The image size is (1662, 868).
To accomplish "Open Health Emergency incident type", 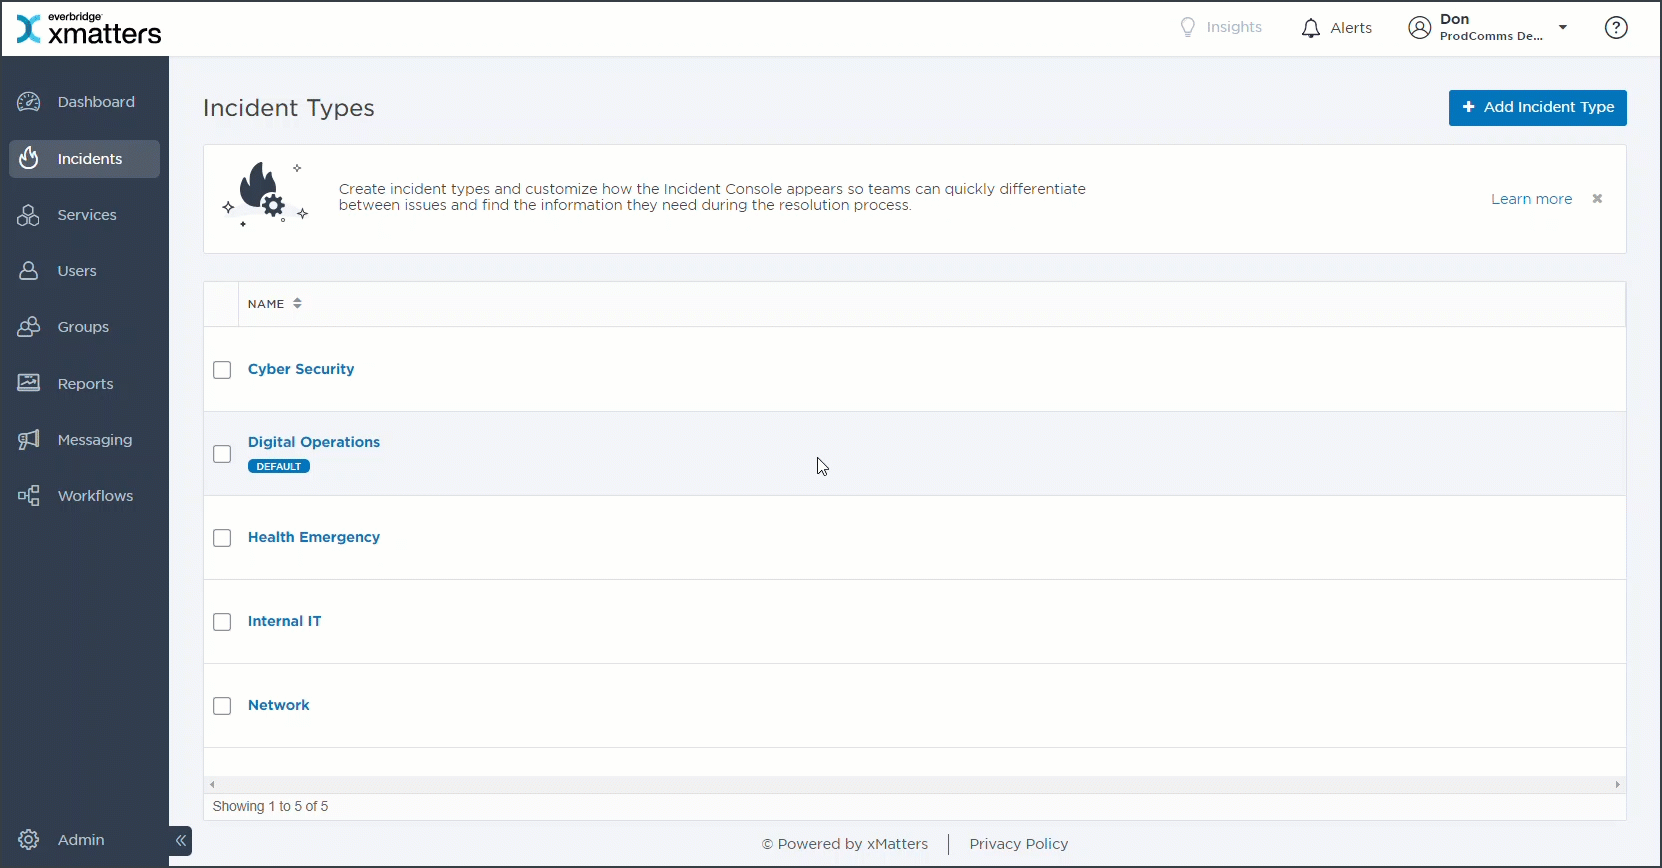I will (314, 537).
